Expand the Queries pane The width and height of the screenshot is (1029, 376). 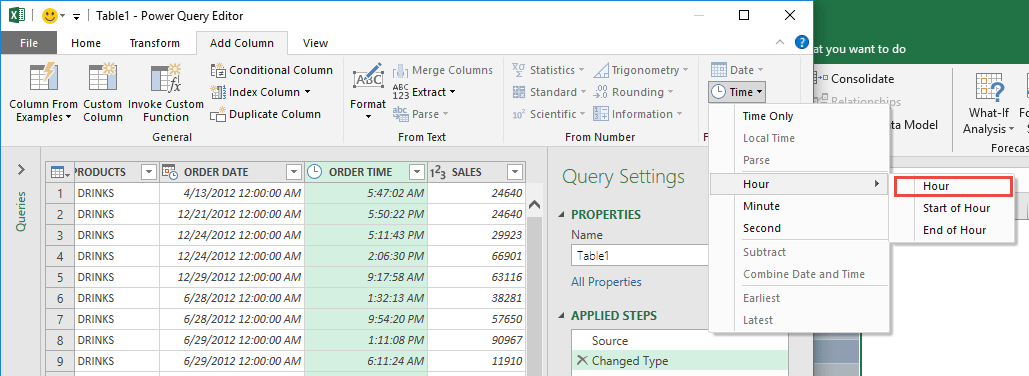click(x=21, y=169)
